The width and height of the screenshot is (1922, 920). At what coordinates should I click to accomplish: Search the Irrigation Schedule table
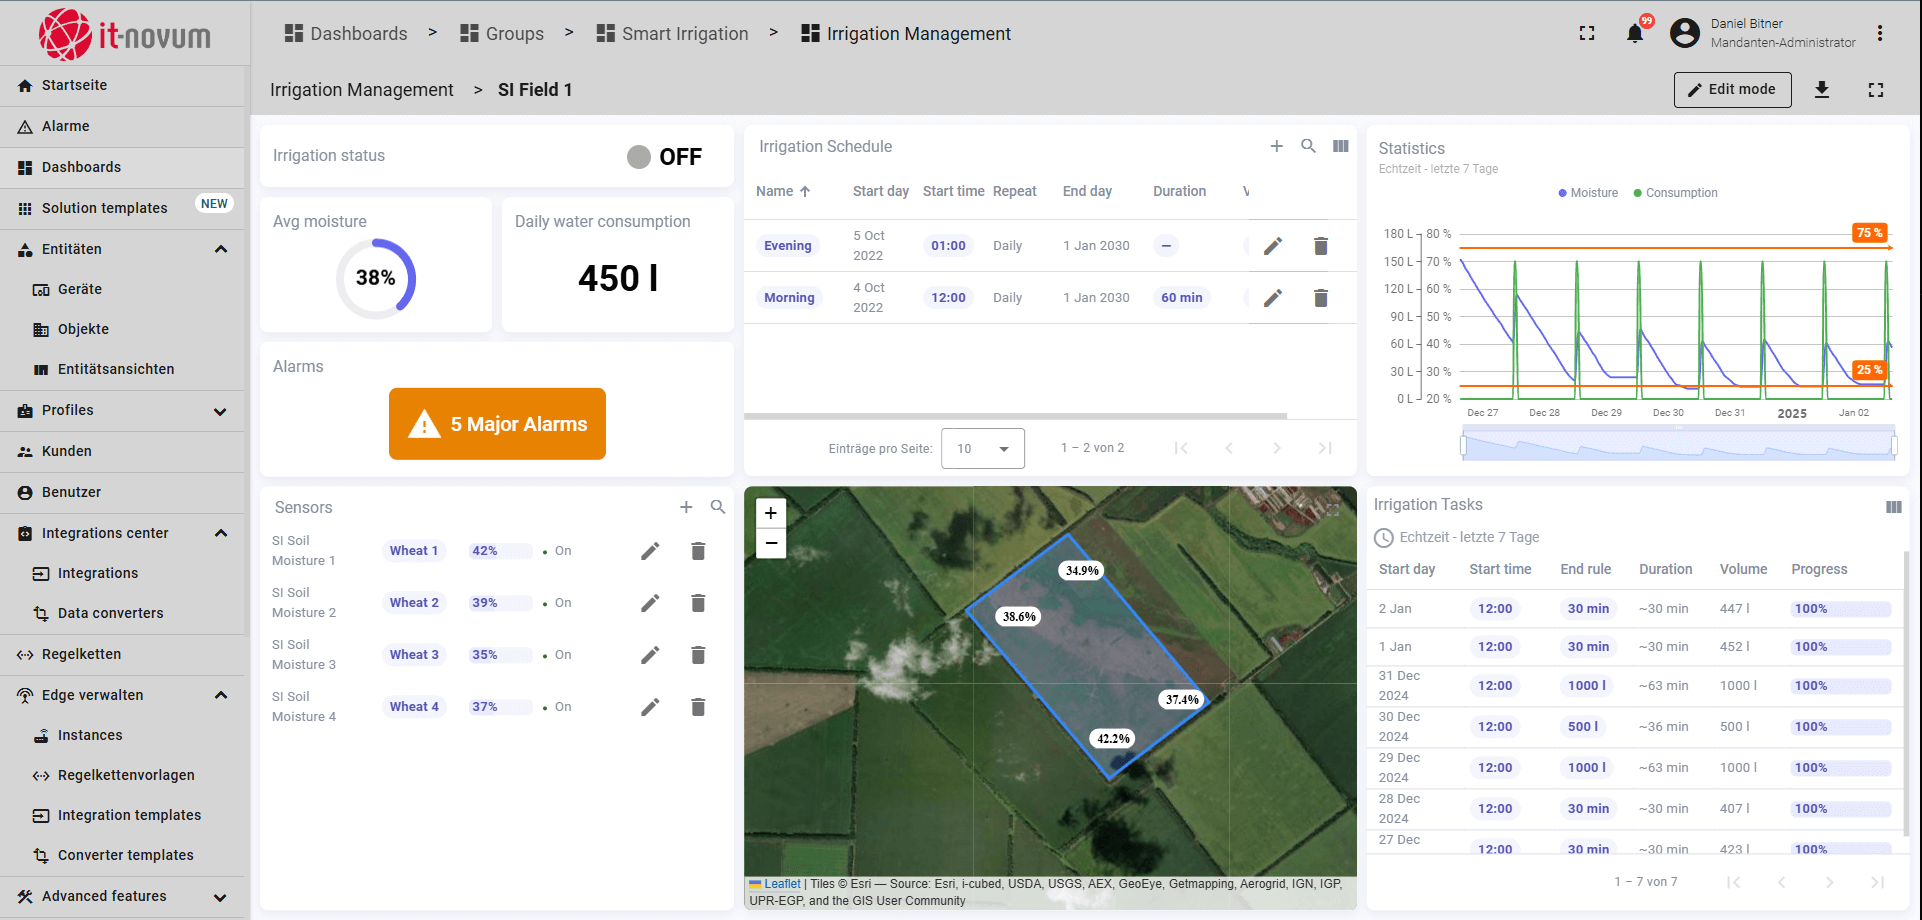click(x=1308, y=146)
